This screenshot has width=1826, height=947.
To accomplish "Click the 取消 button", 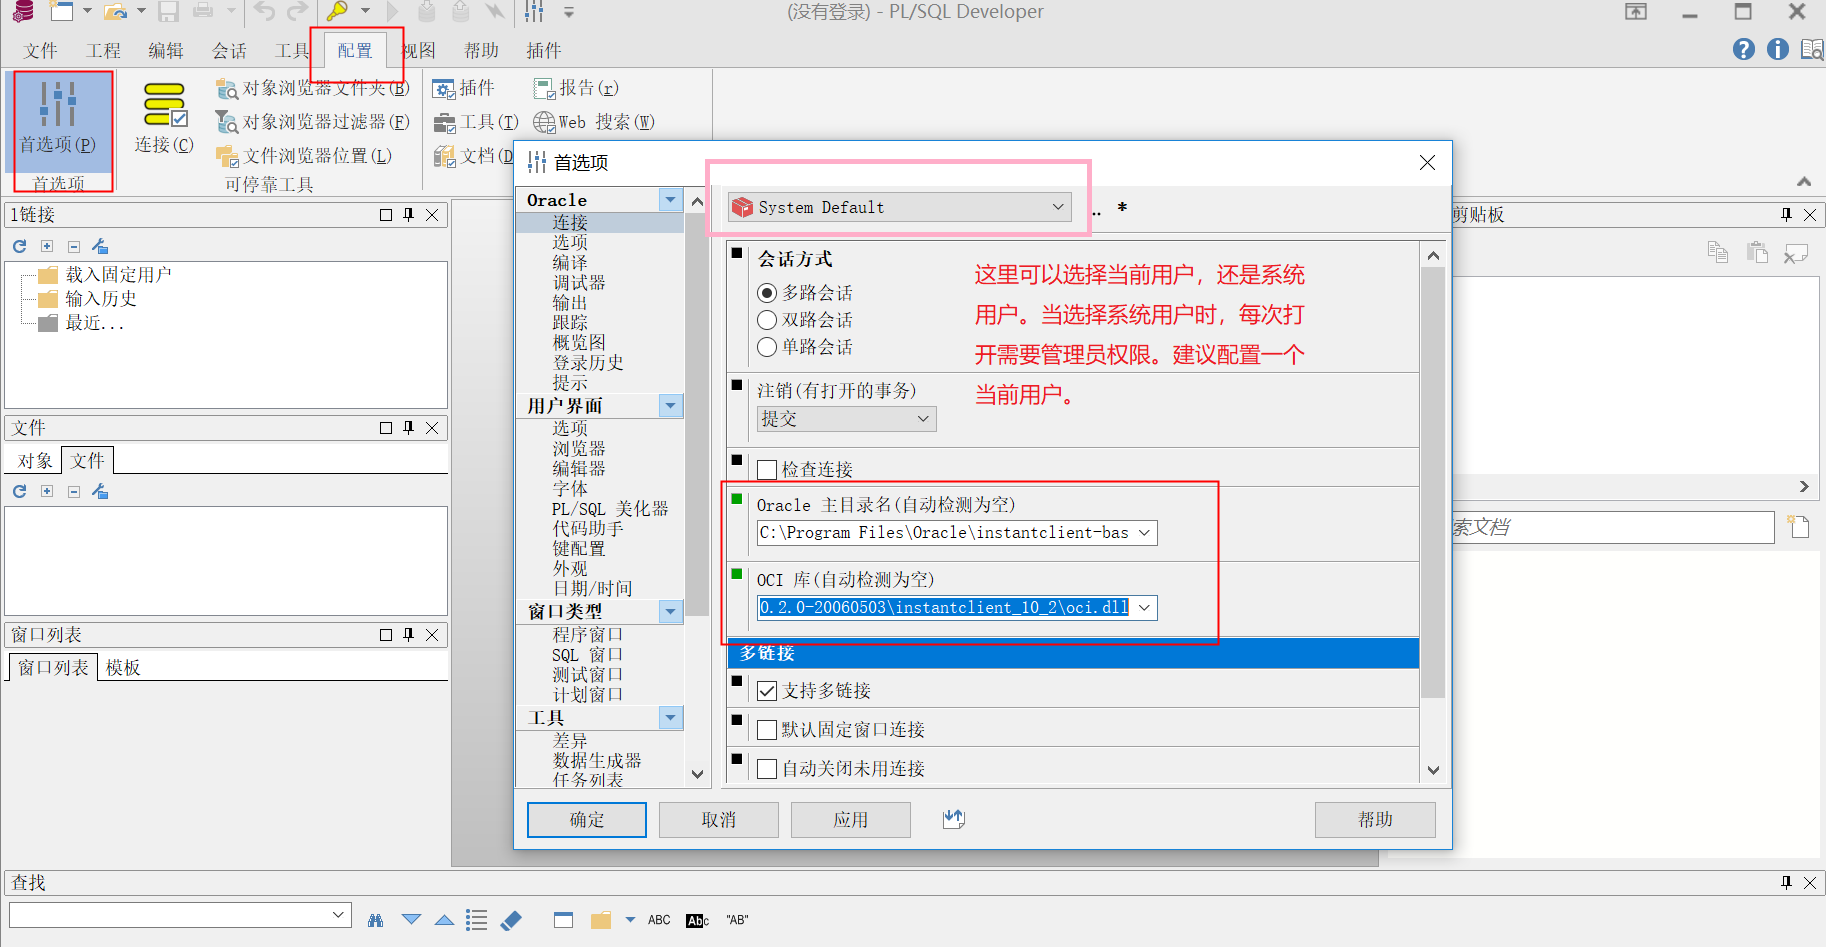I will (719, 820).
